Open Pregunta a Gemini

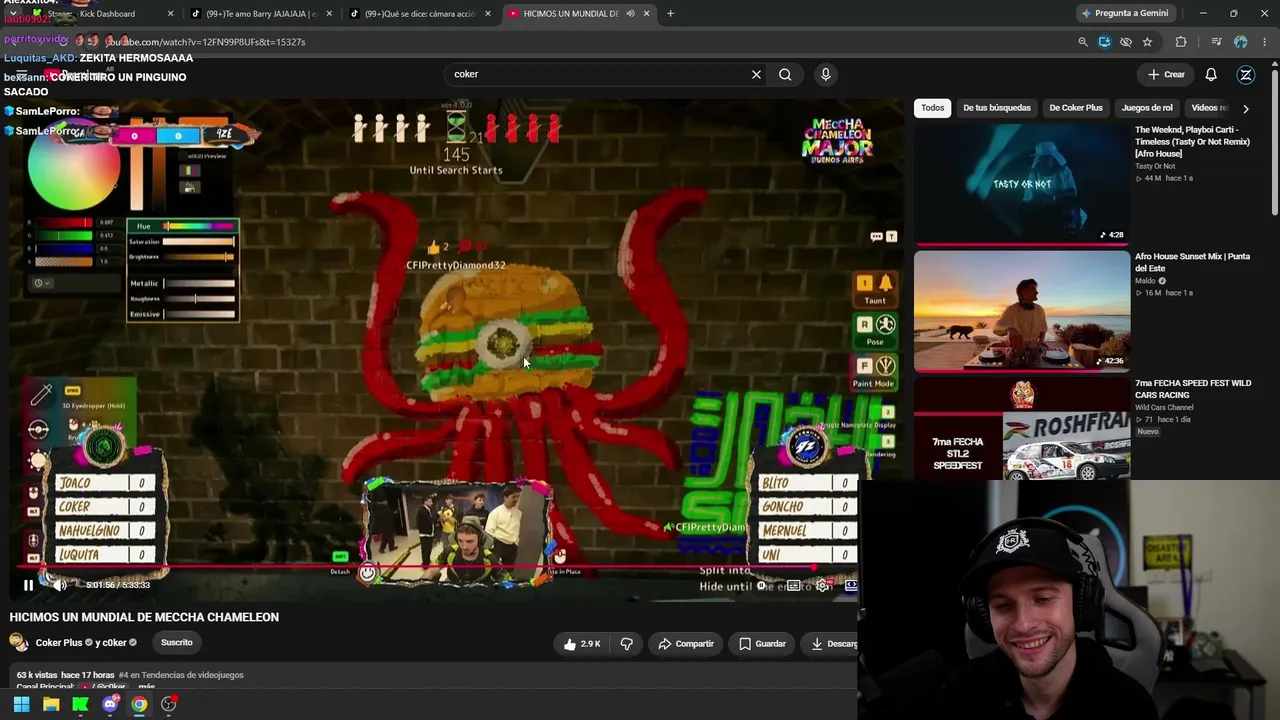1125,14
